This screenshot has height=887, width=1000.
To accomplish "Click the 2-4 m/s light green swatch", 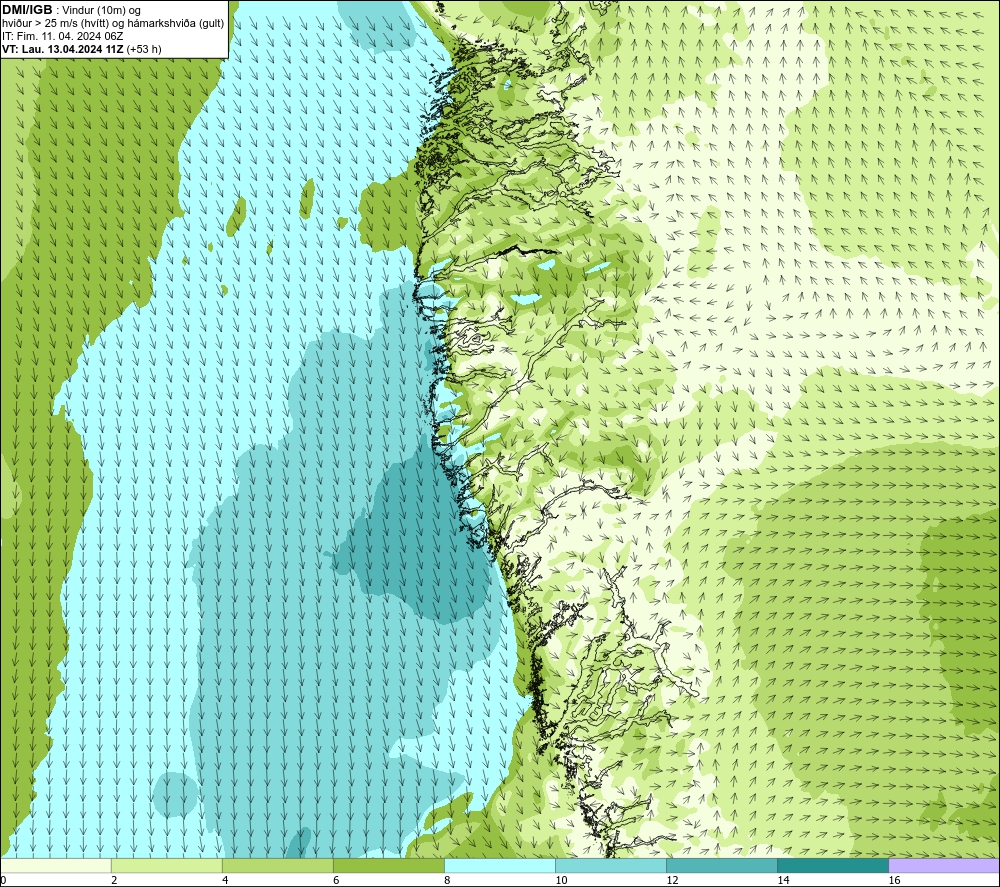I will [166, 866].
